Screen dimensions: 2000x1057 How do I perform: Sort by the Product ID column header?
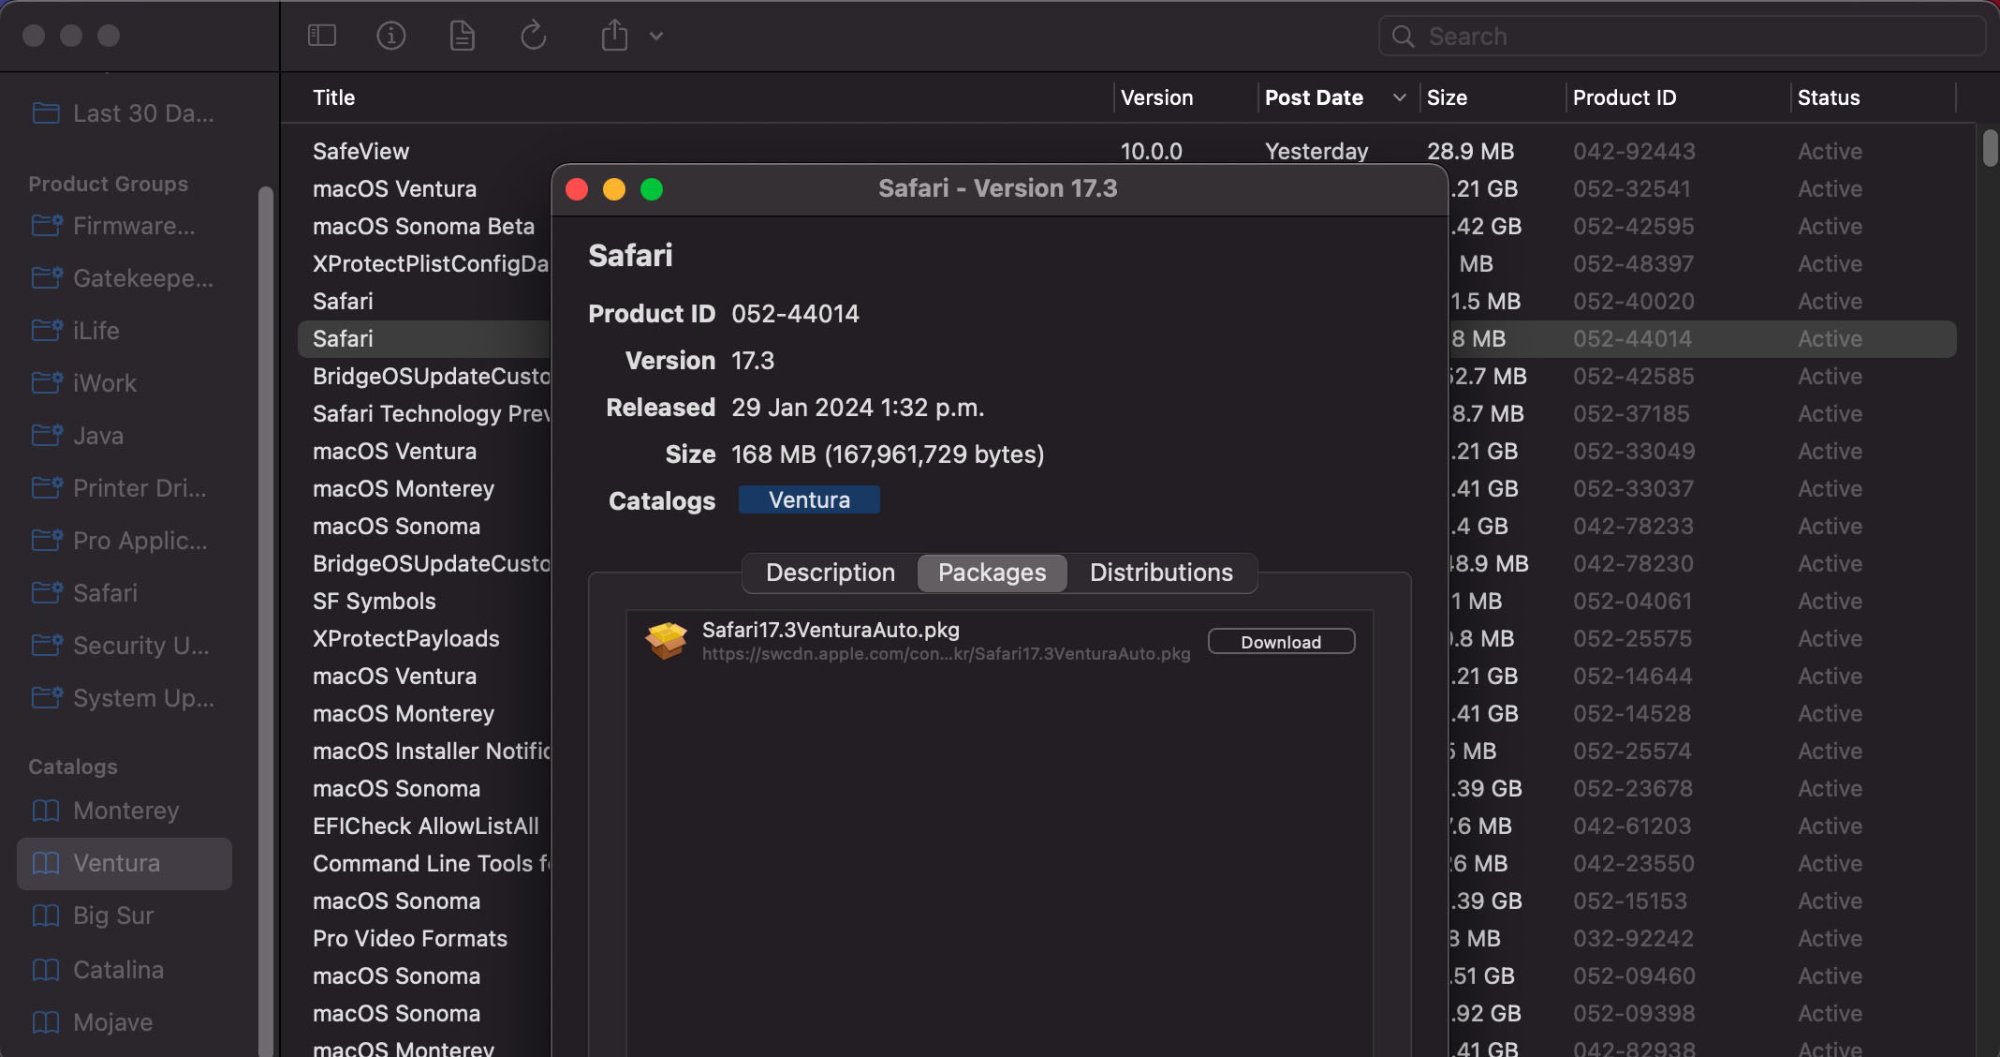pyautogui.click(x=1624, y=98)
